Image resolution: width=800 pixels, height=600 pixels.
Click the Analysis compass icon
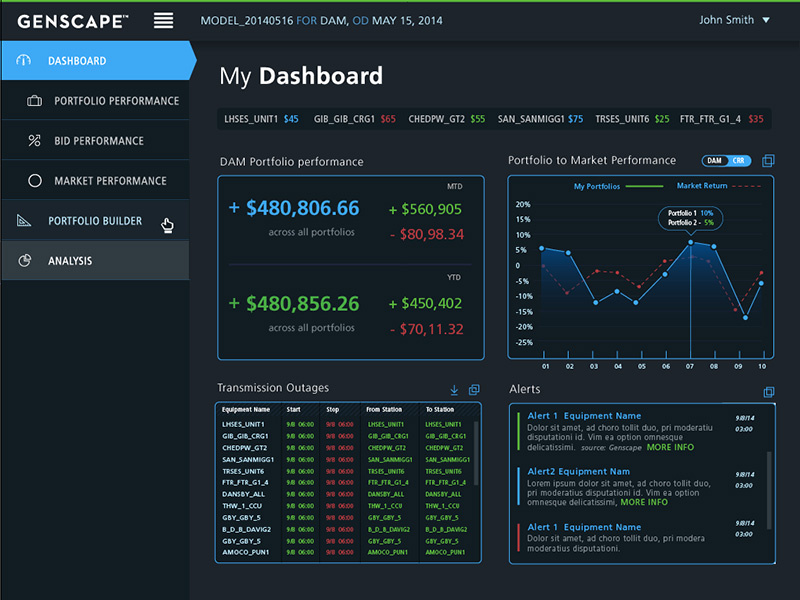pyautogui.click(x=24, y=260)
